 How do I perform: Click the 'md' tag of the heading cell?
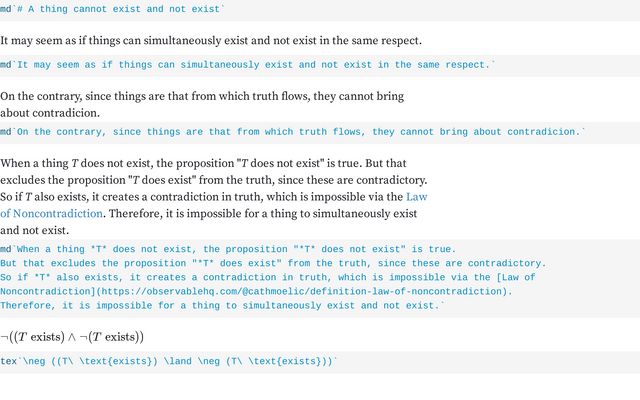6,9
